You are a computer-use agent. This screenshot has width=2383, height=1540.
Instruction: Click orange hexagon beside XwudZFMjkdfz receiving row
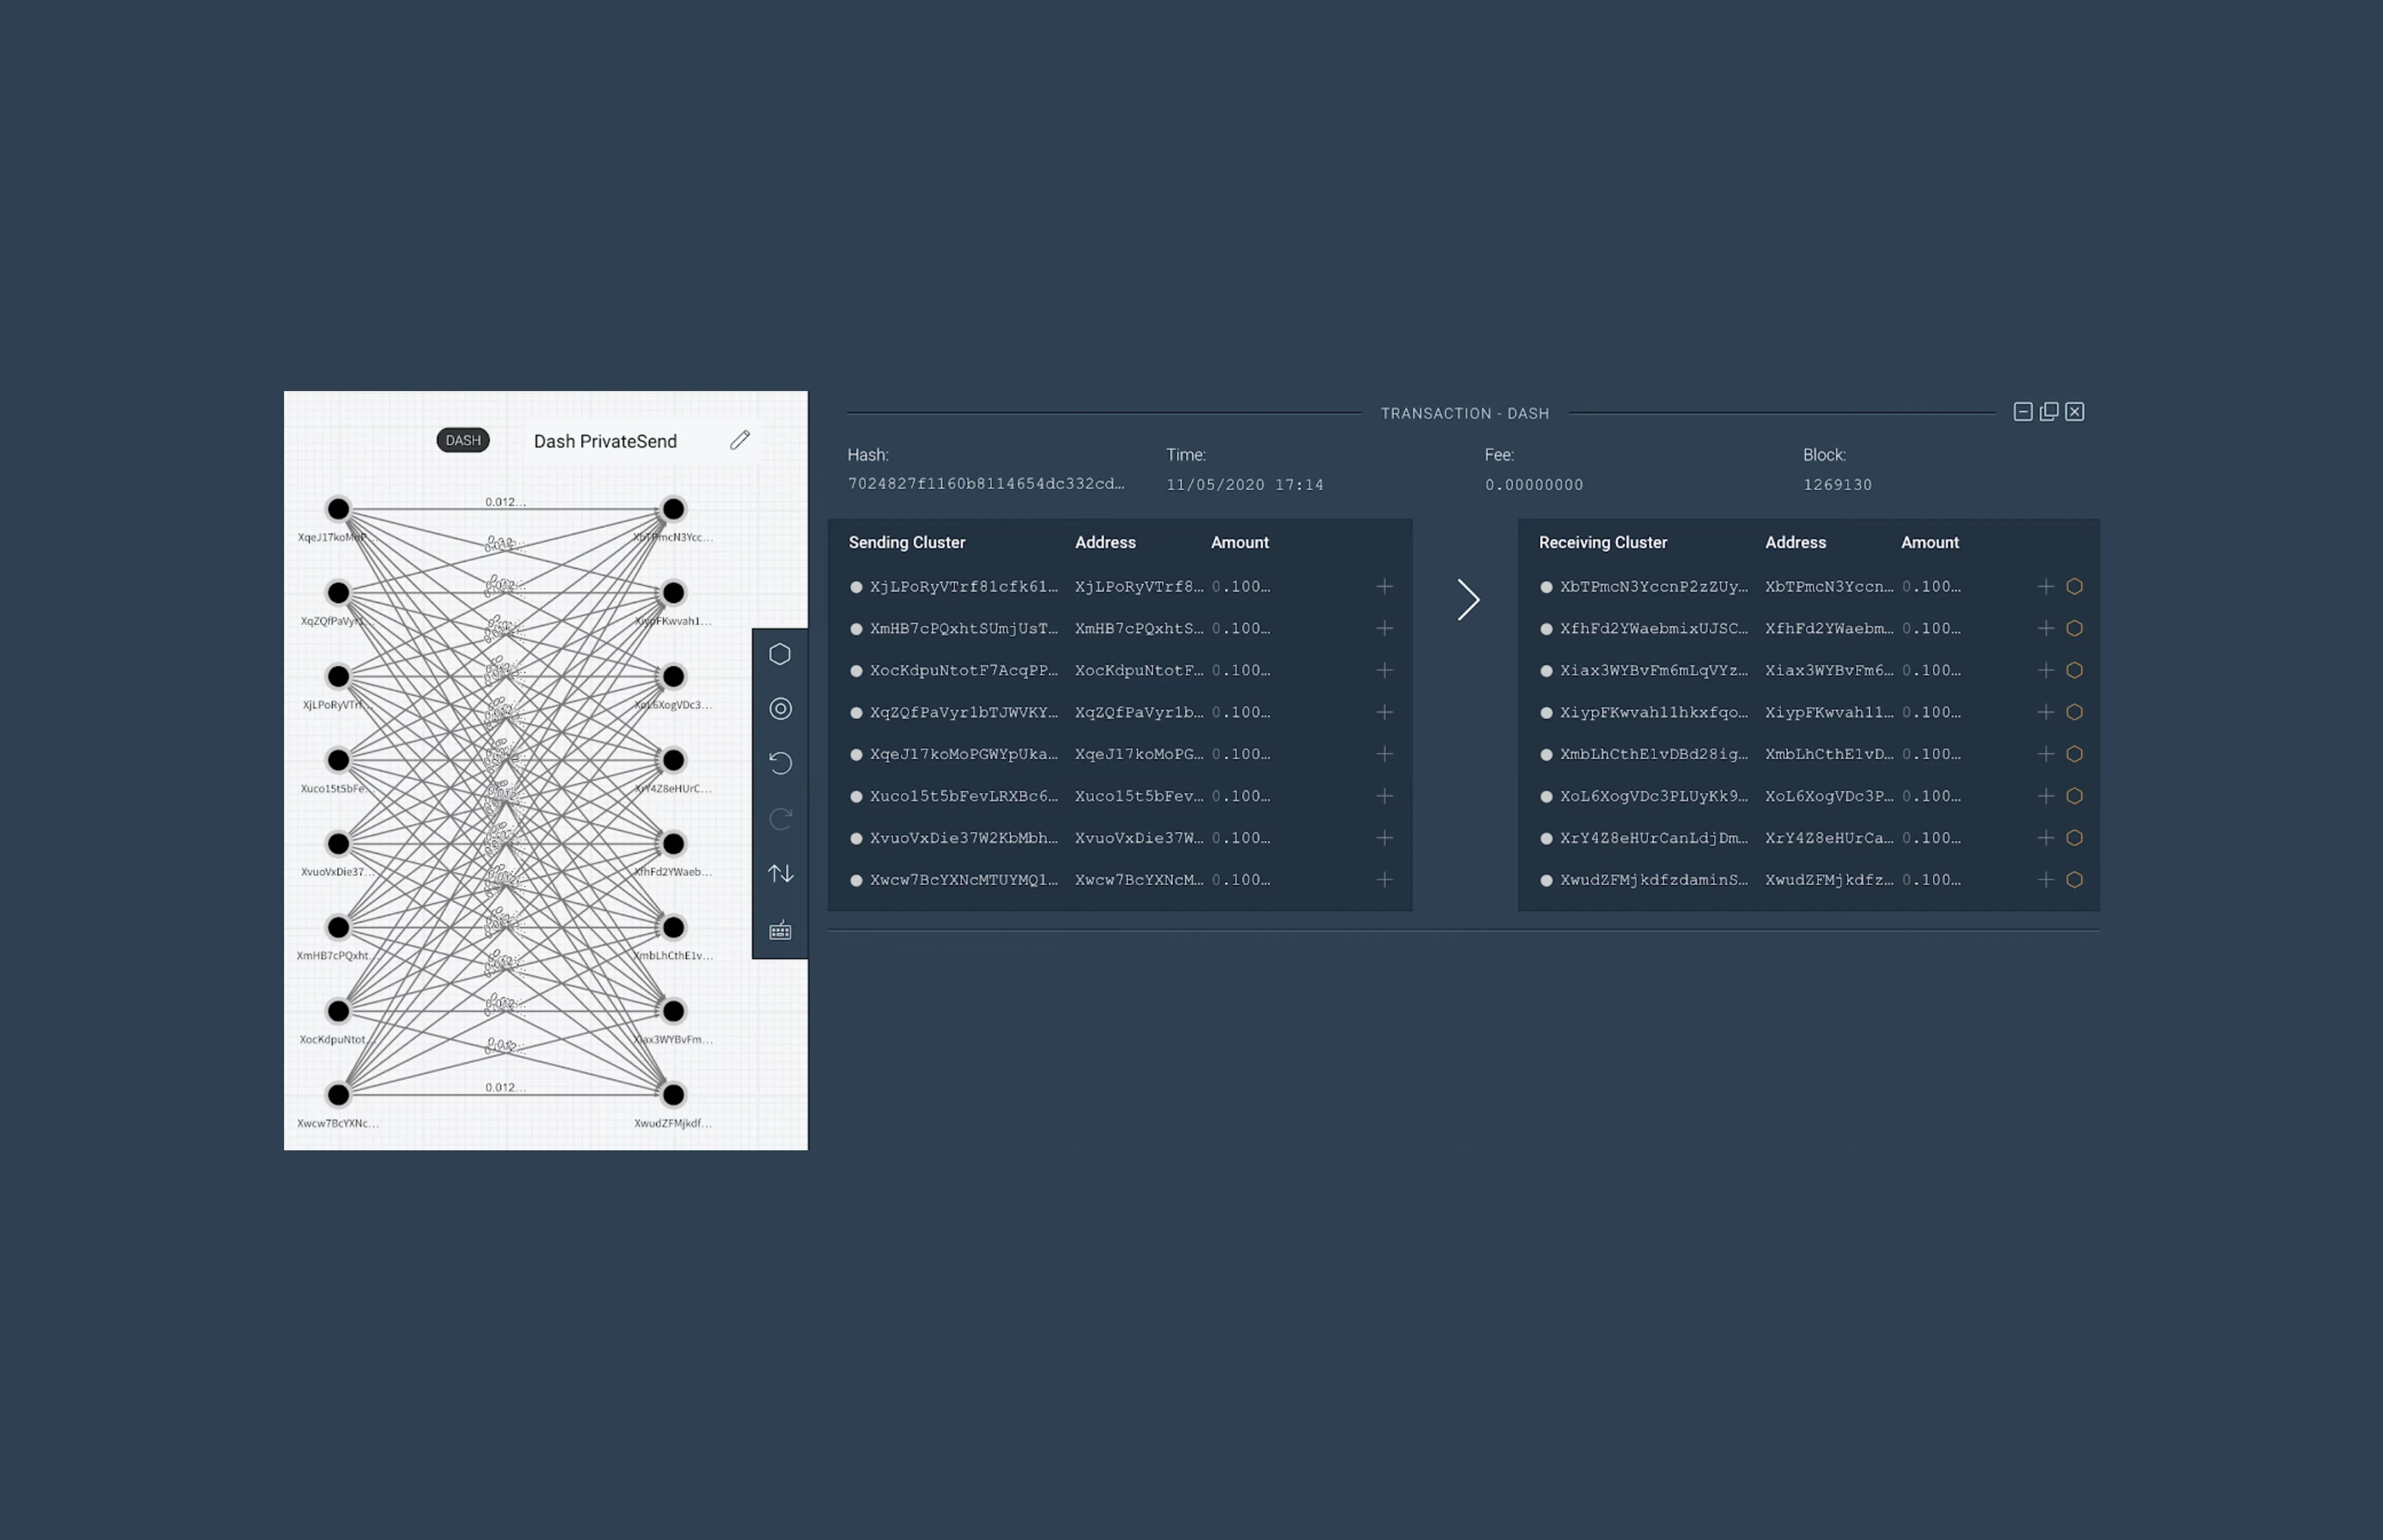[x=2074, y=880]
